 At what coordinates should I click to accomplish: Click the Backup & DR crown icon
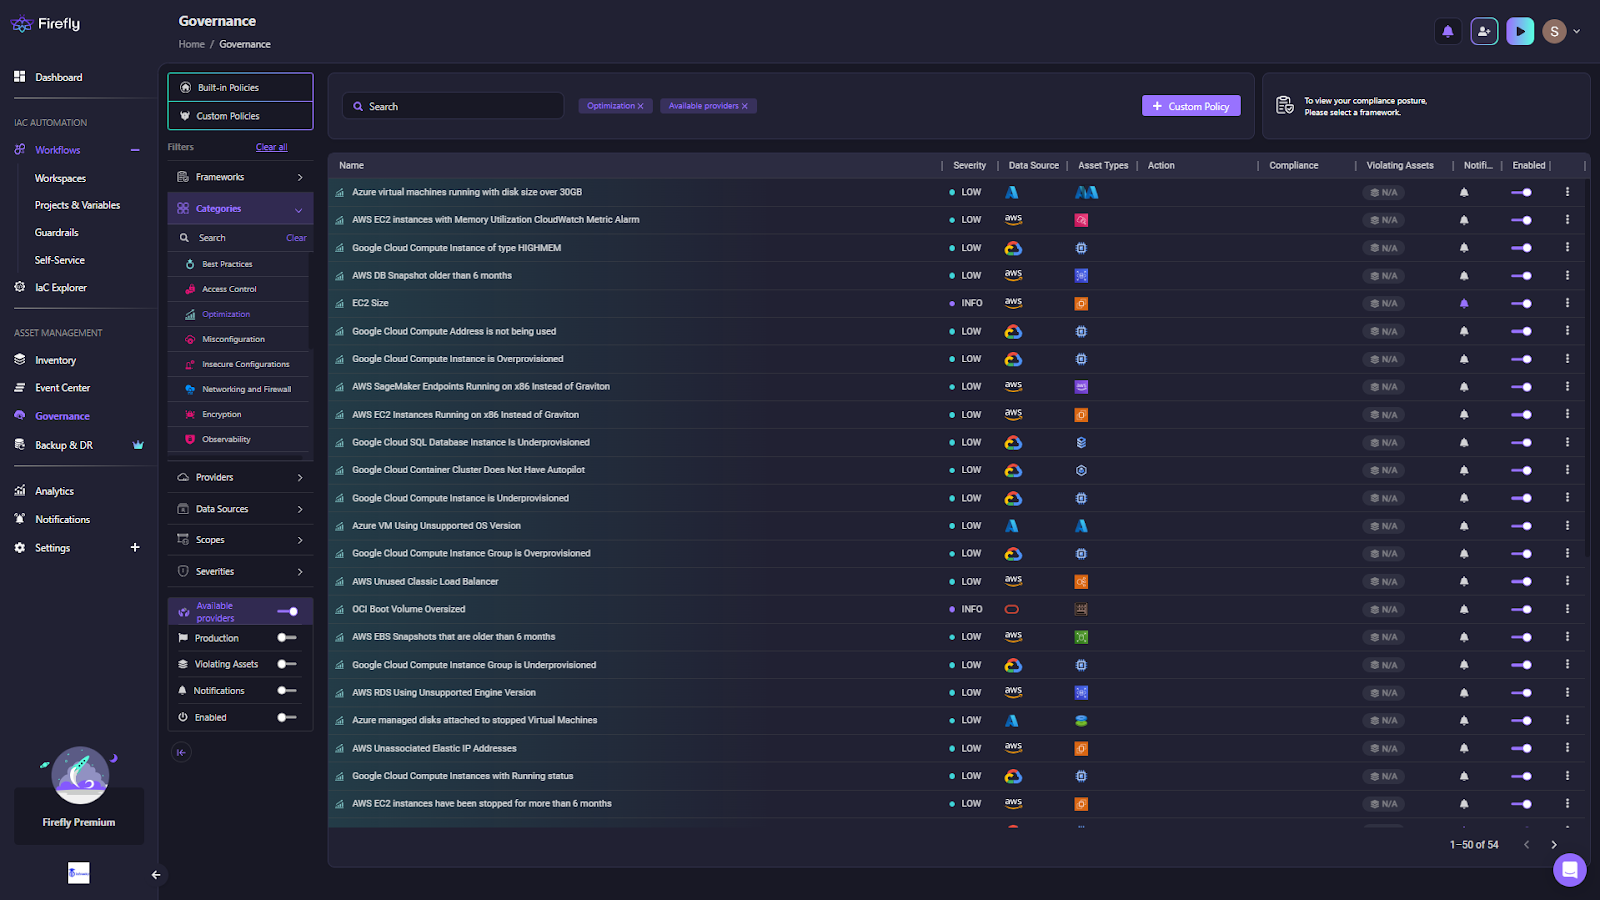click(x=138, y=445)
